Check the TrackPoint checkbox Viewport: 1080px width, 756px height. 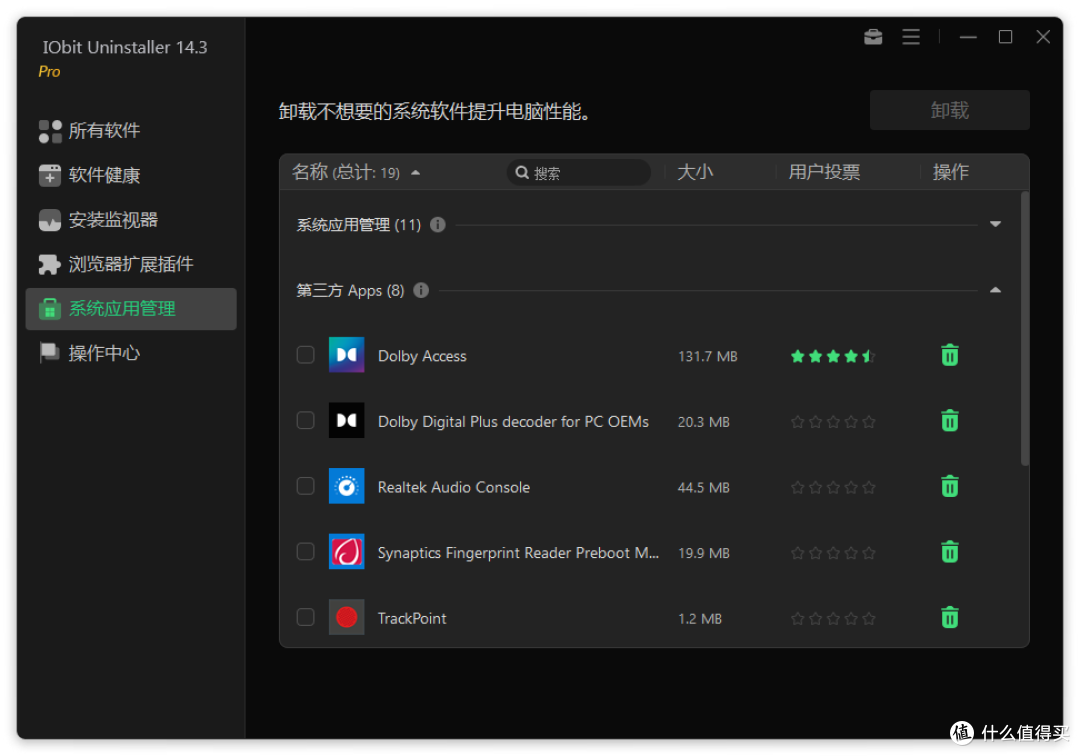point(305,617)
